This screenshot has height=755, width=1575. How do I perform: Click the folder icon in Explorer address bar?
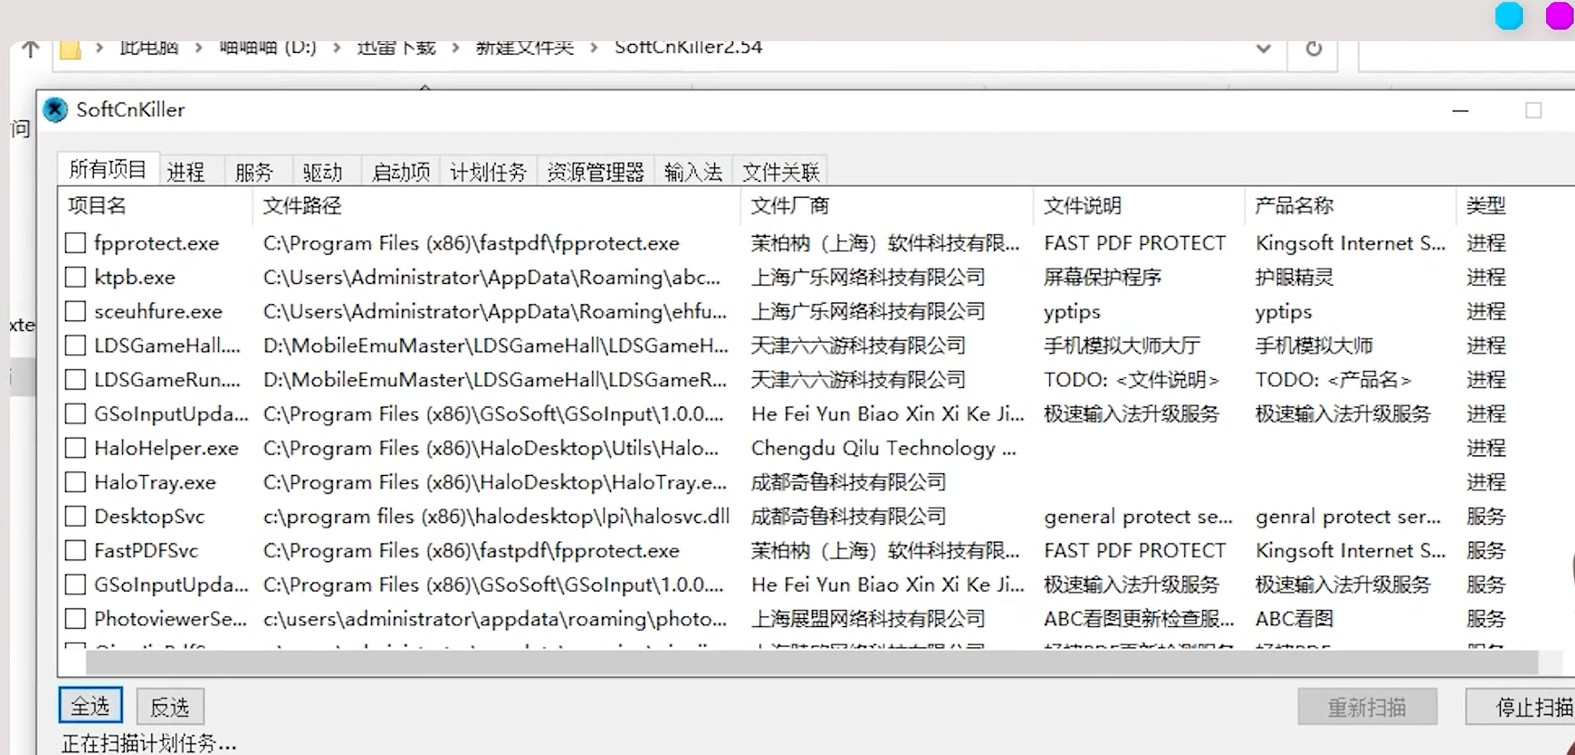click(70, 50)
